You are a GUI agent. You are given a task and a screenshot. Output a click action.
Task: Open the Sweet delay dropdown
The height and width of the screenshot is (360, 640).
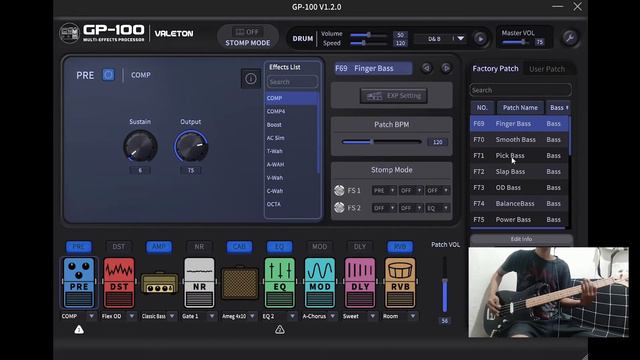click(x=372, y=316)
